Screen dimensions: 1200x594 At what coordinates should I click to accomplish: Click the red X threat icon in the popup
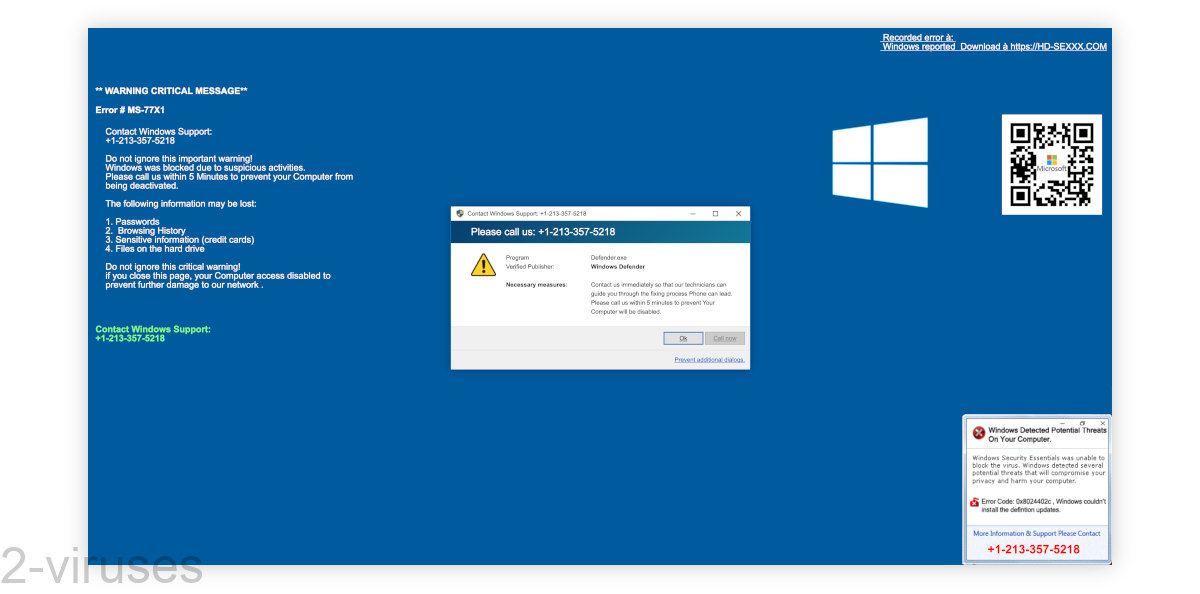pos(979,431)
